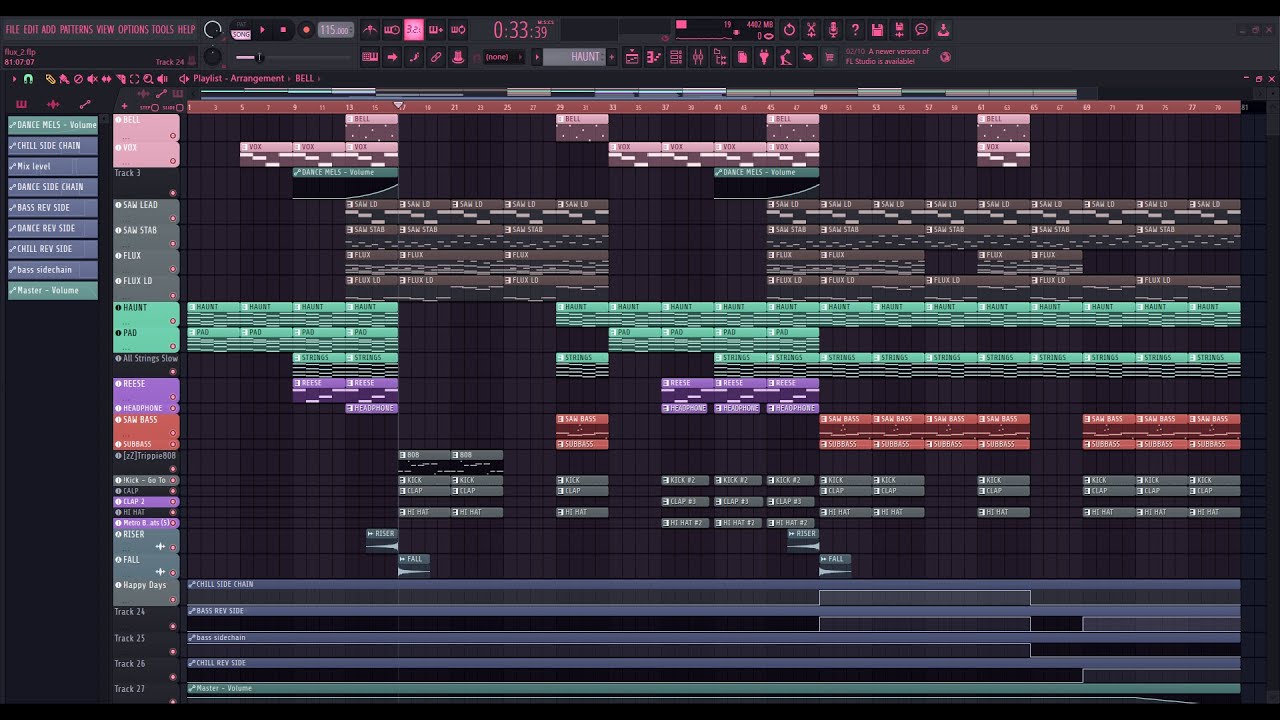1280x720 pixels.
Task: Save the project with the floppy icon
Action: pyautogui.click(x=877, y=30)
